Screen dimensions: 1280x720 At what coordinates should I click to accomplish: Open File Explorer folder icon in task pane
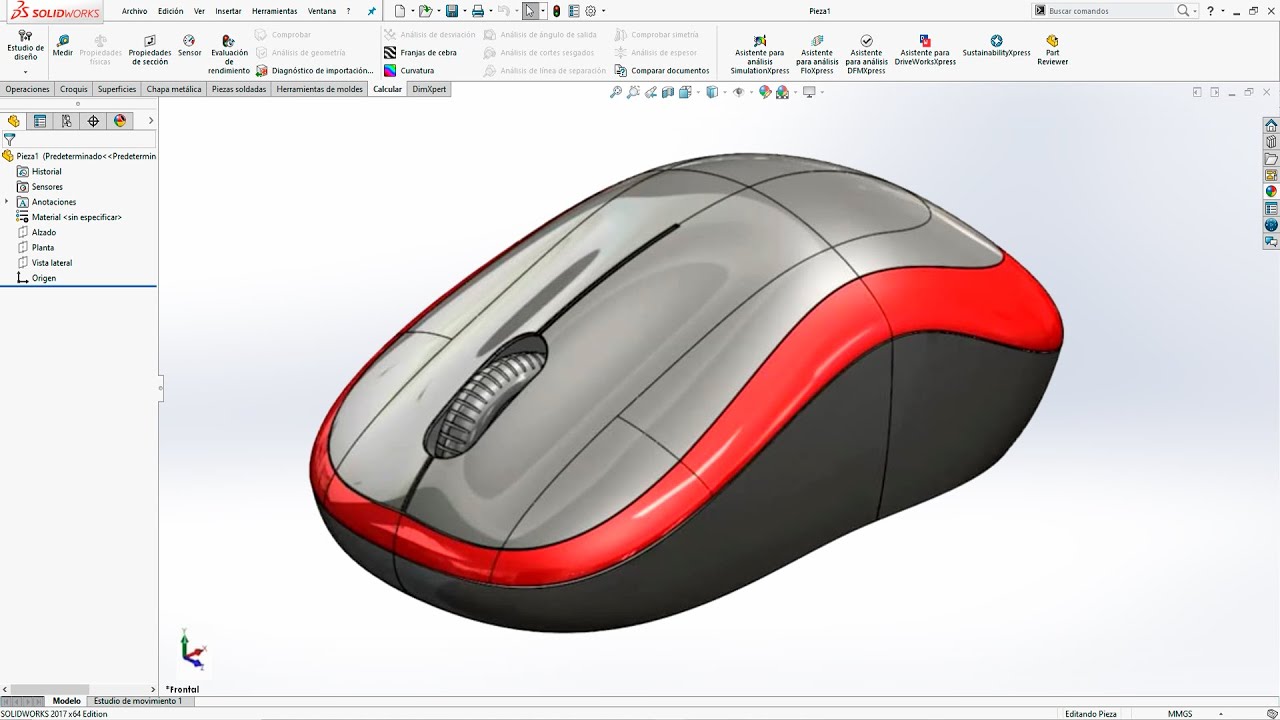pyautogui.click(x=1271, y=159)
